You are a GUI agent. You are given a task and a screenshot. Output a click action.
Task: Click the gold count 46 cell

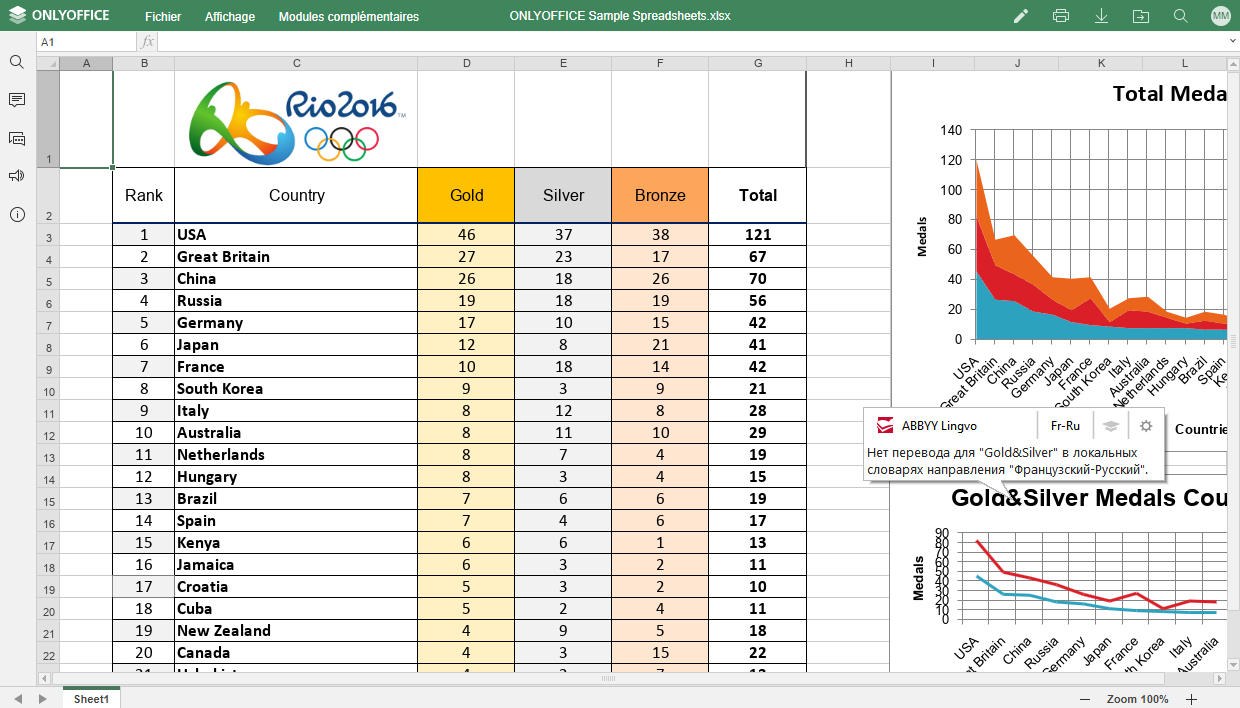tap(466, 235)
